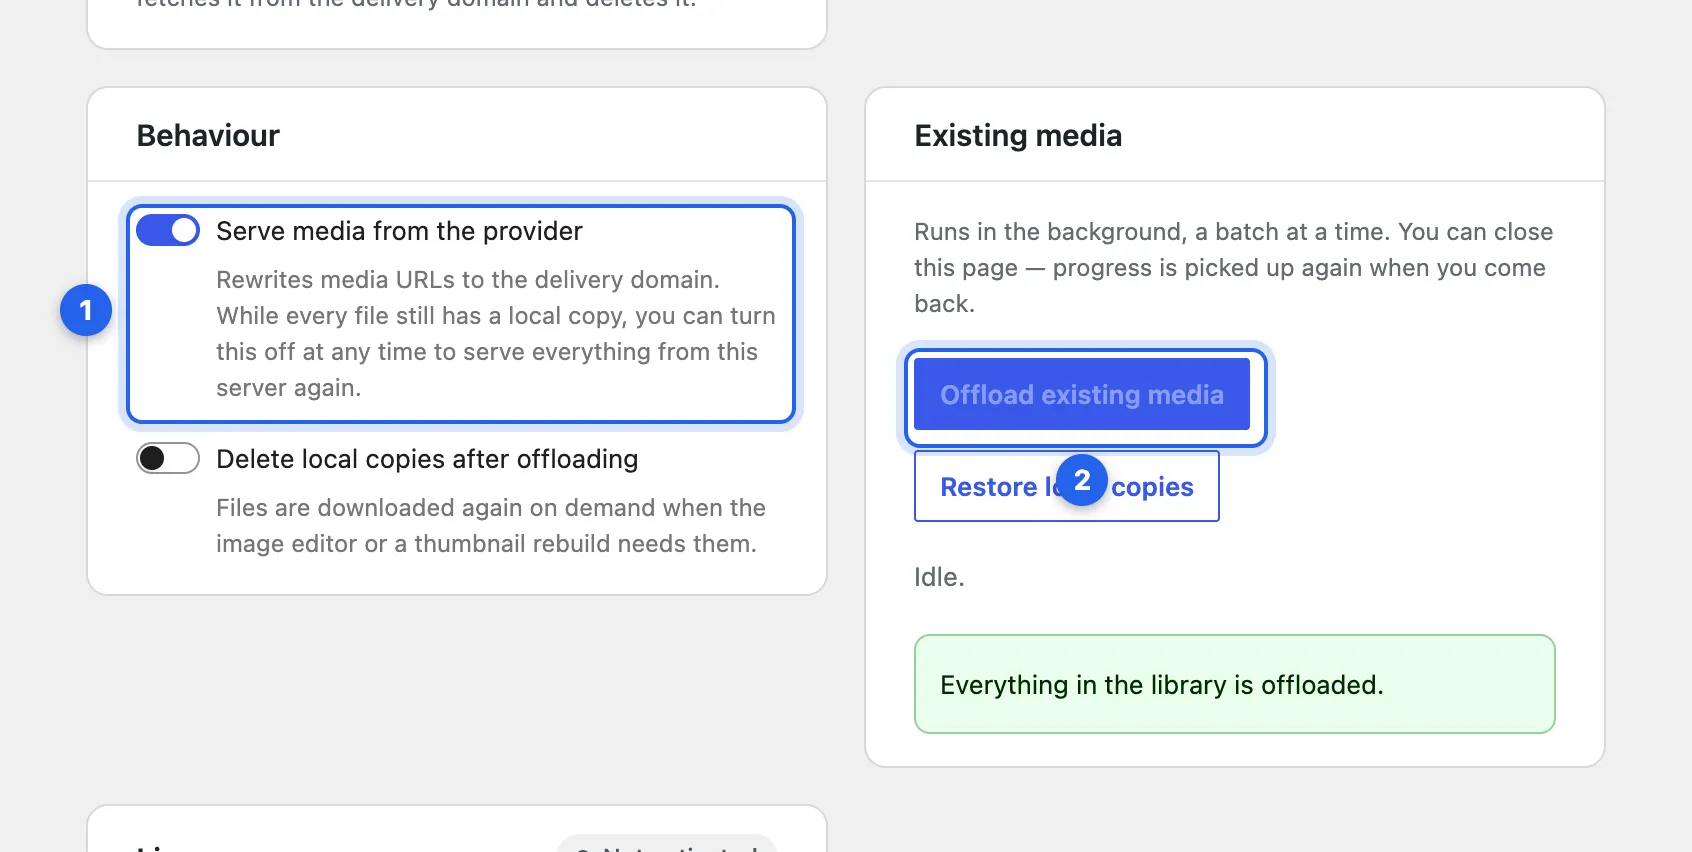
Task: Click the 'Runs in the background' paragraph
Action: click(1233, 268)
